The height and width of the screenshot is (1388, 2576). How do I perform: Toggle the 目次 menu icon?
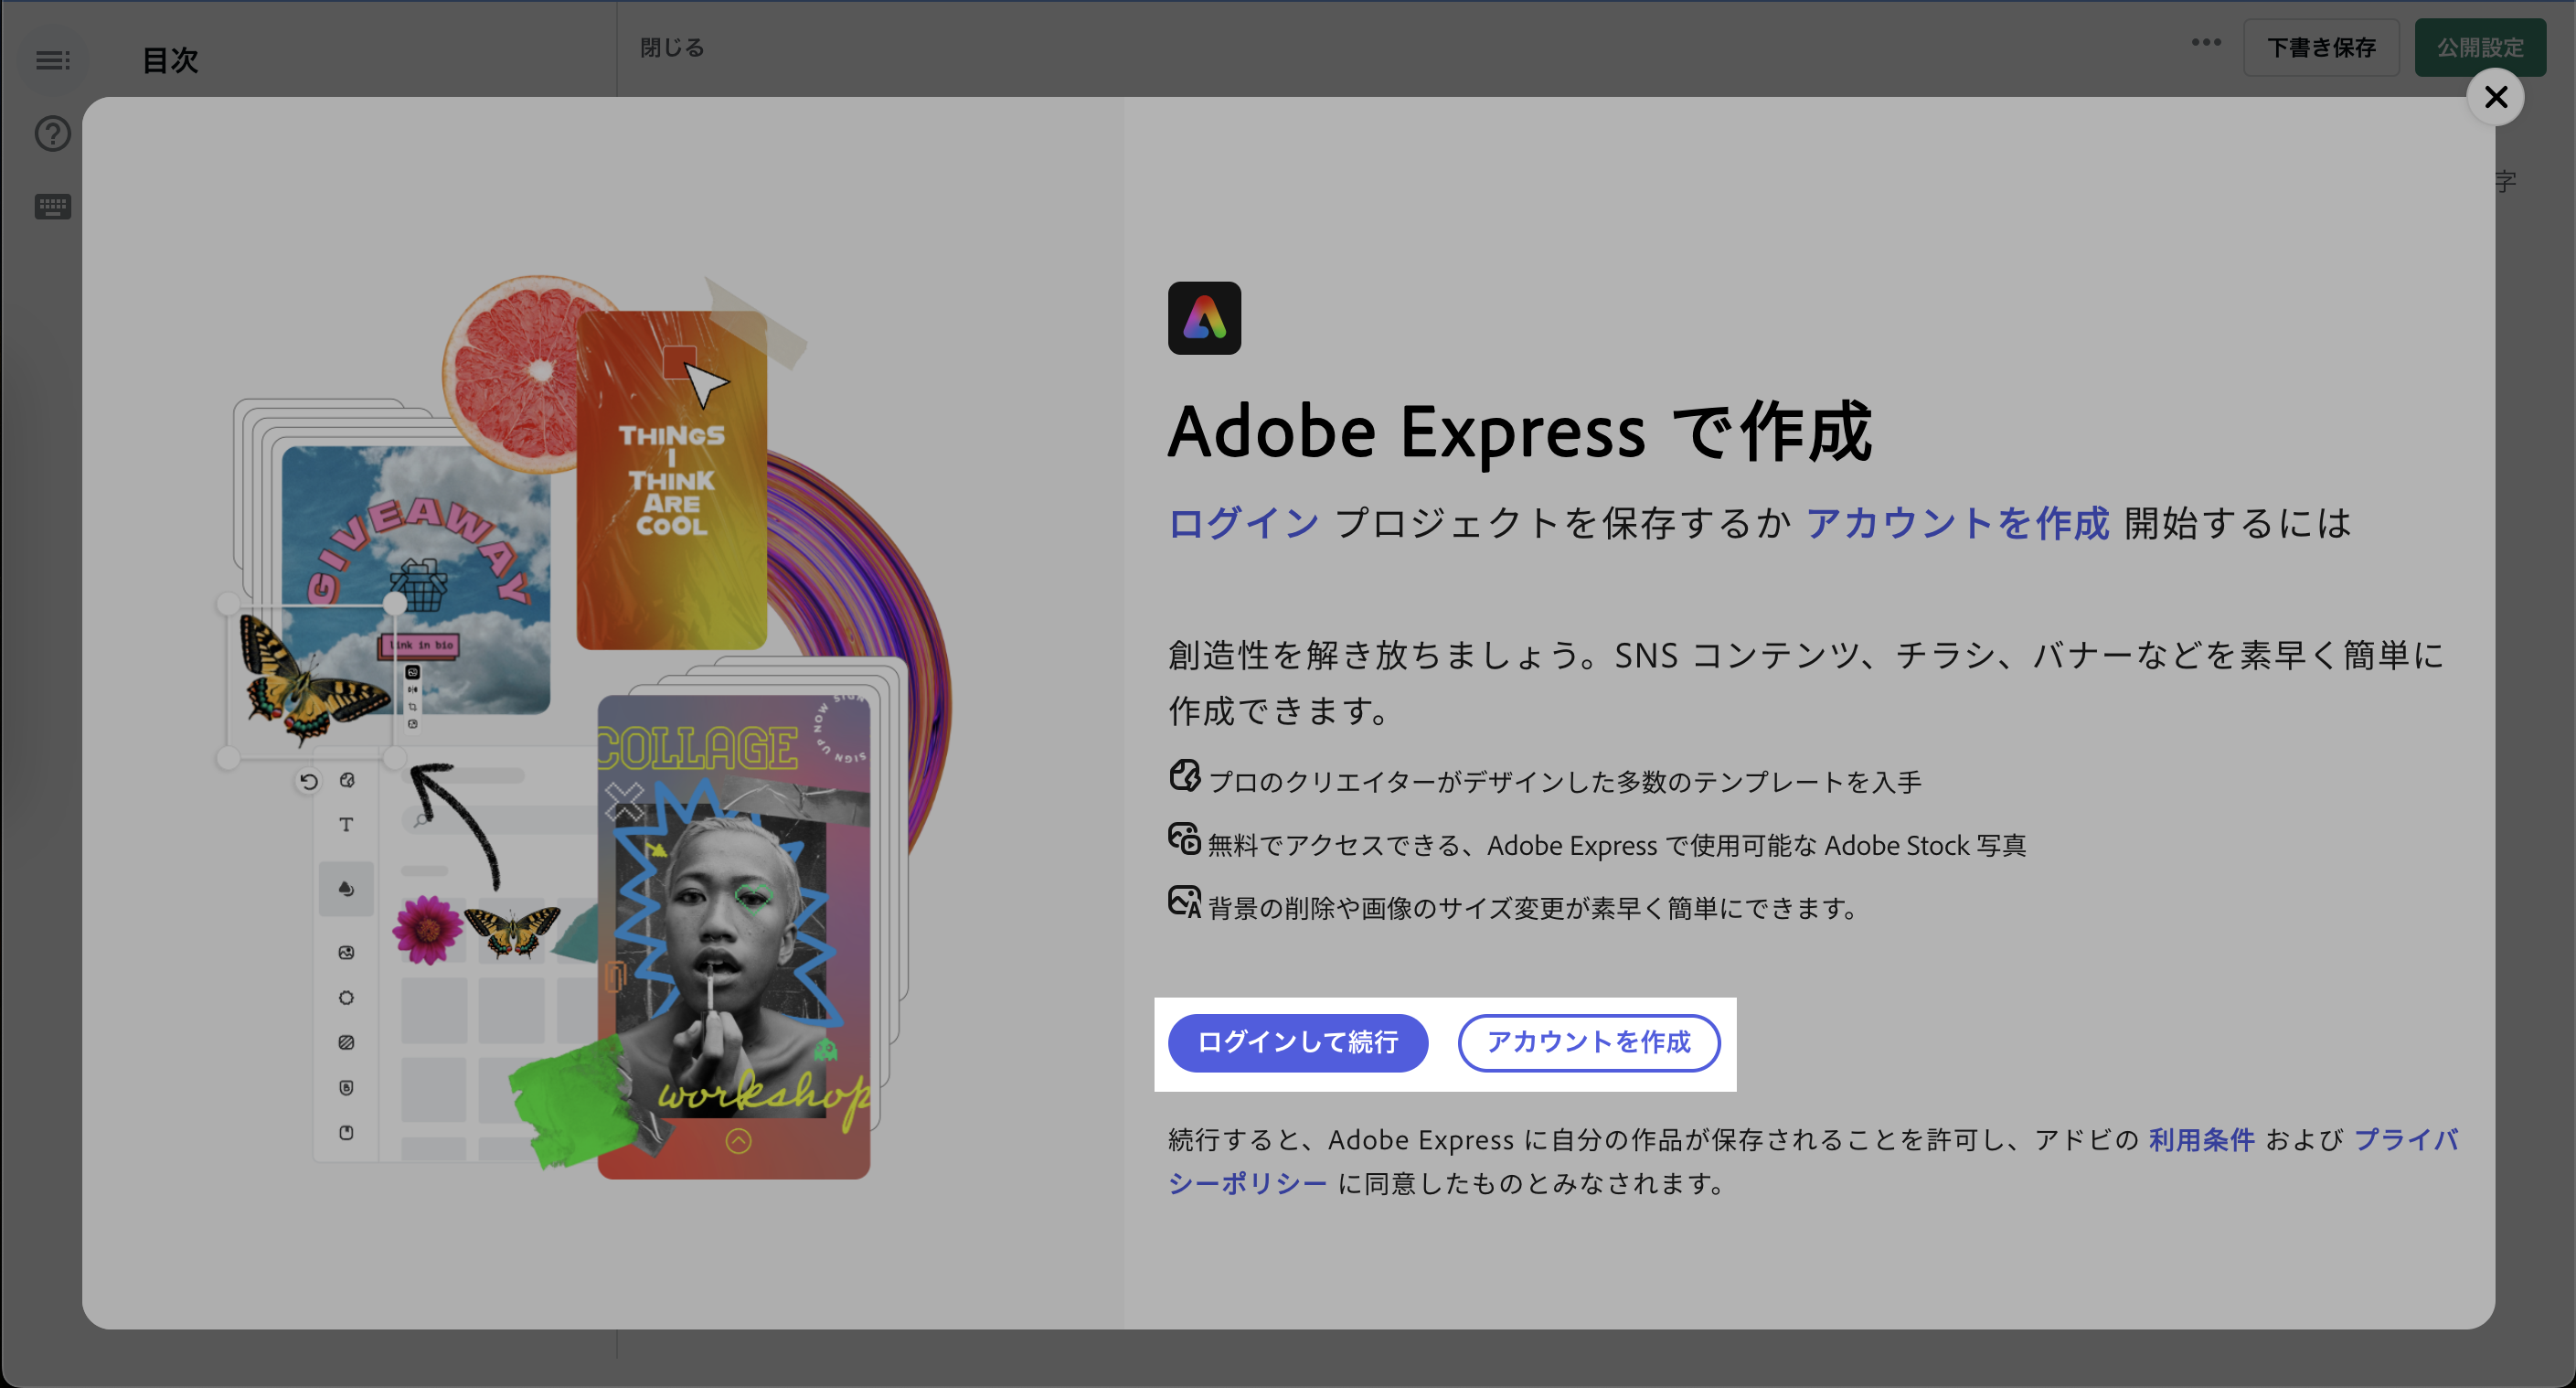[x=53, y=60]
